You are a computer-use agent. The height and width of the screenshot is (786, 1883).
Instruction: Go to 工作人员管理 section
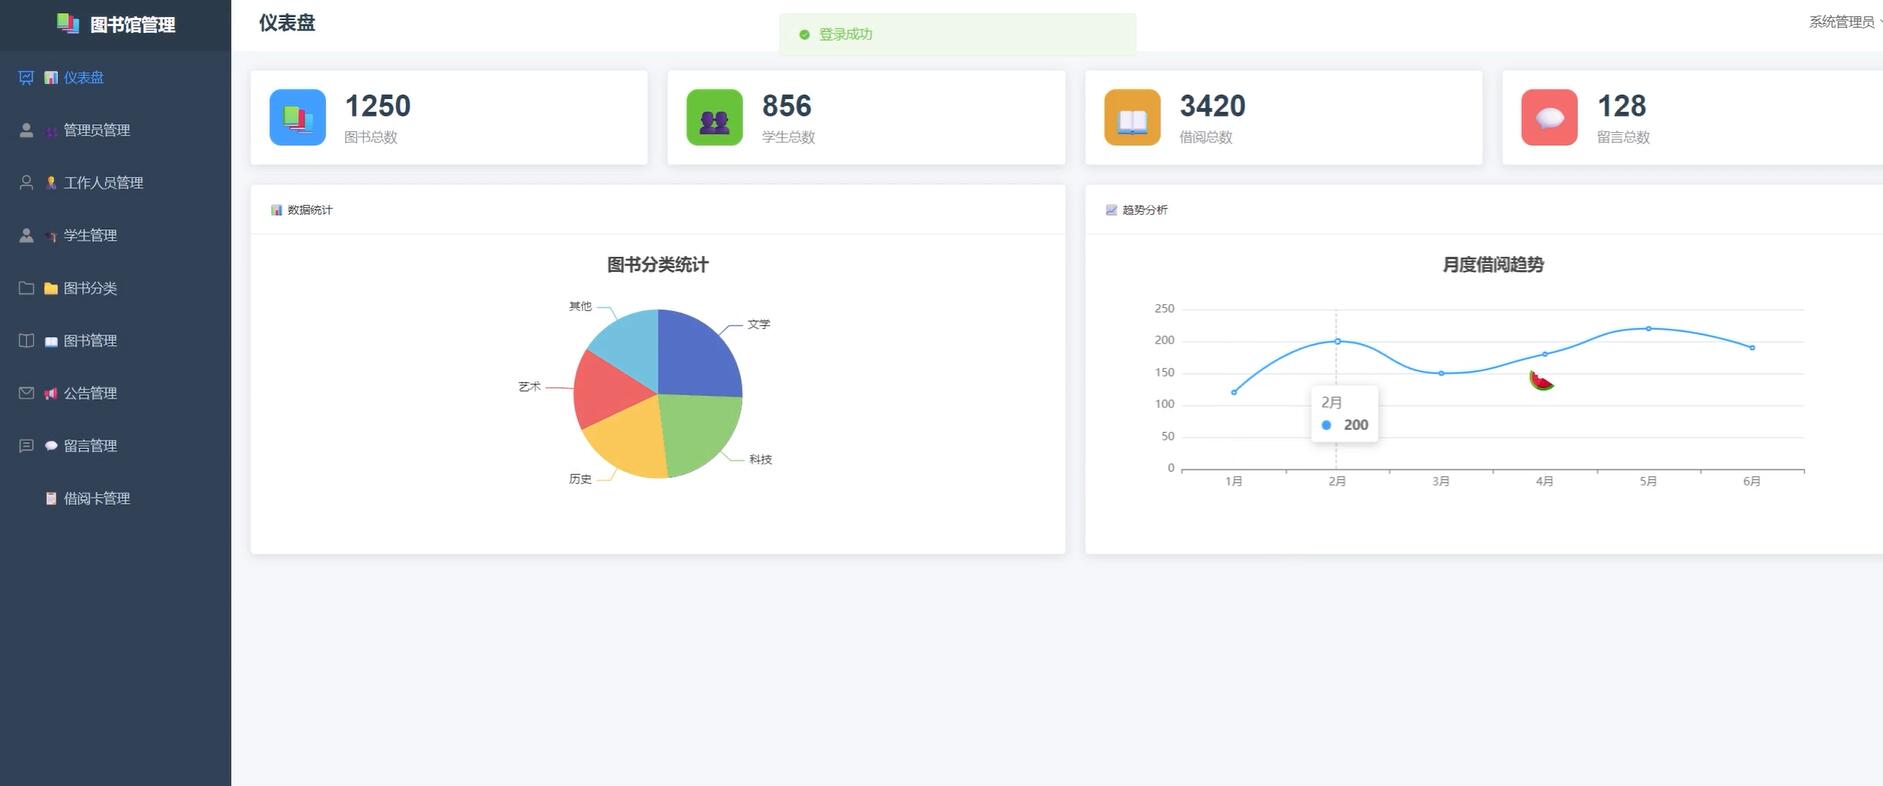[115, 183]
